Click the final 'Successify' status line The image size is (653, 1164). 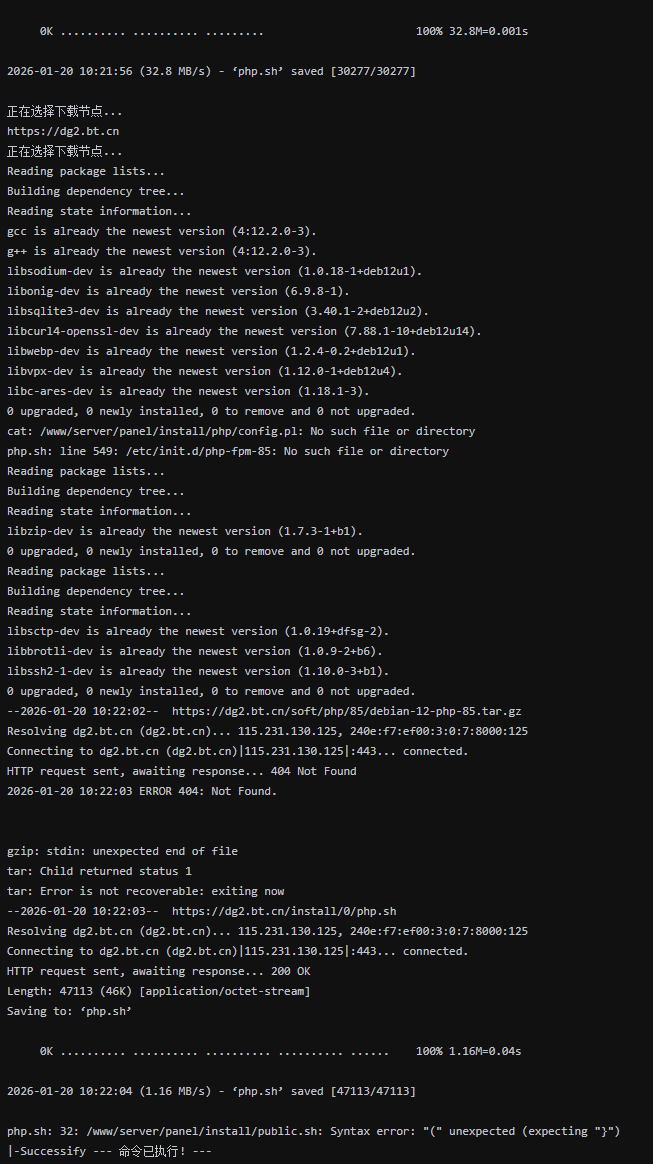(x=109, y=1151)
